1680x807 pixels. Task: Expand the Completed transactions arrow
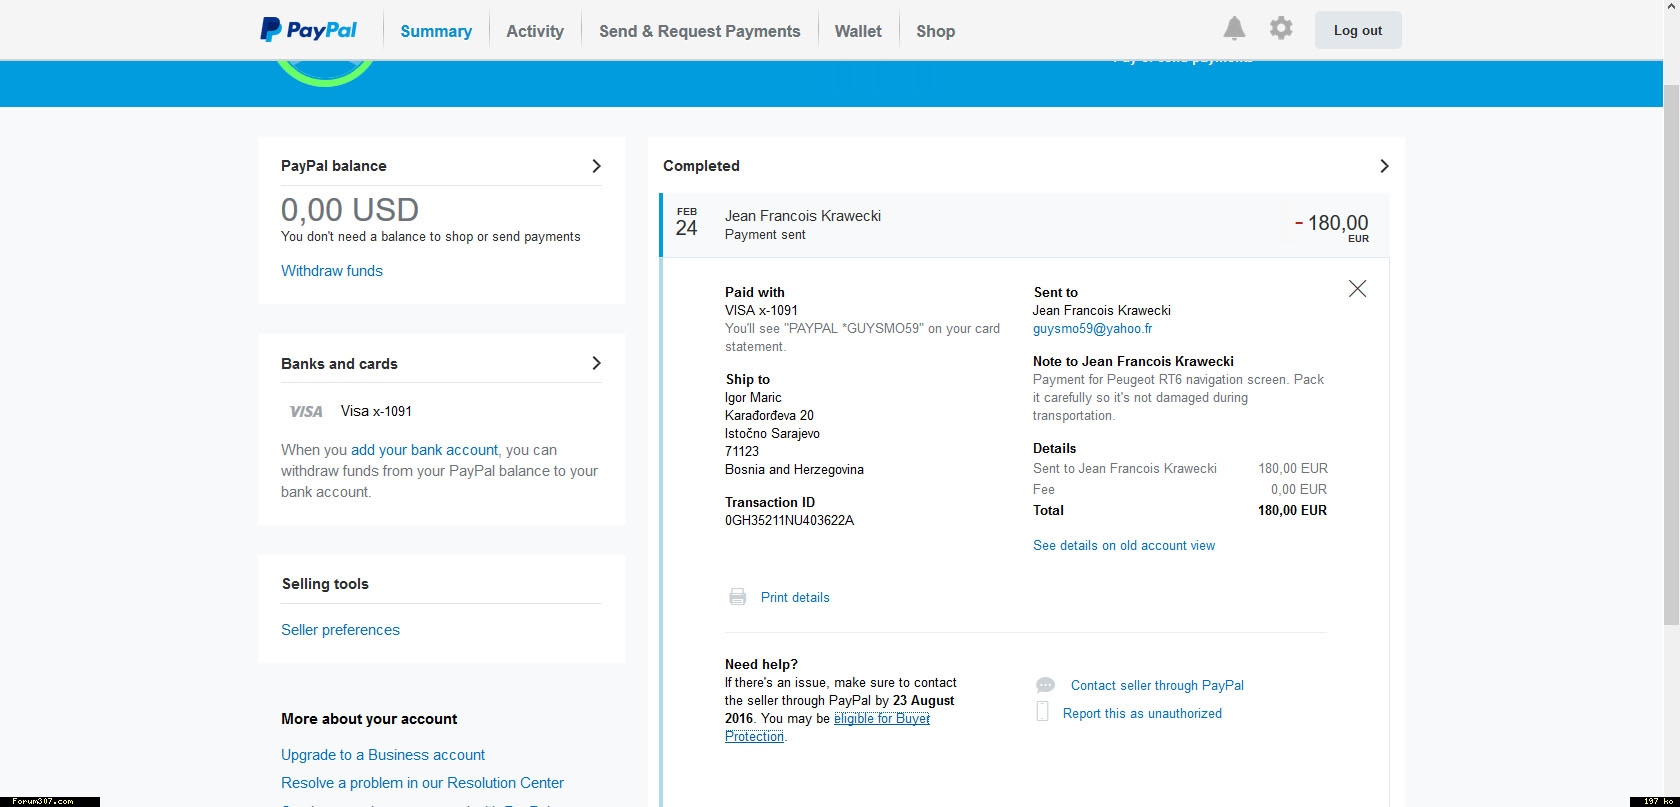click(1384, 166)
